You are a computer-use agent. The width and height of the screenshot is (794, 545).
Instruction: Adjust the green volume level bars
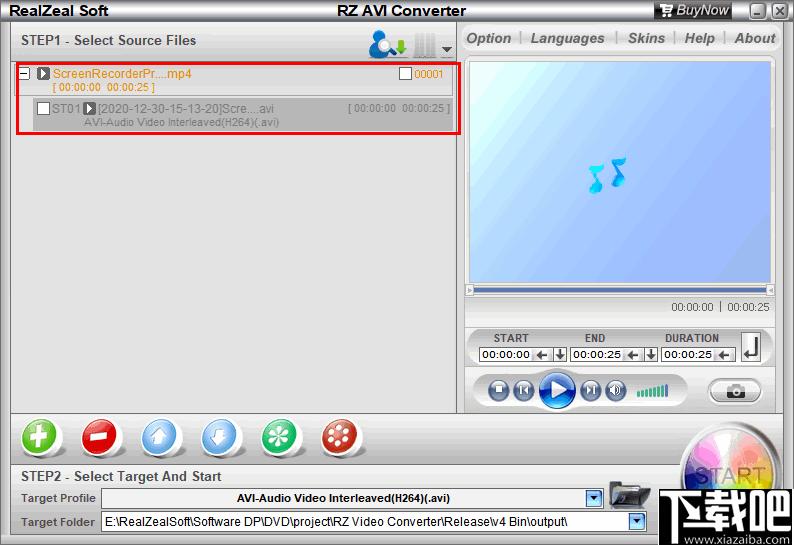[x=652, y=391]
